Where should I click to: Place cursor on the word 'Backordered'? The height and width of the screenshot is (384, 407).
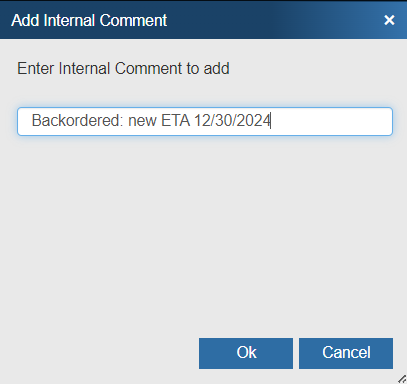coord(75,120)
